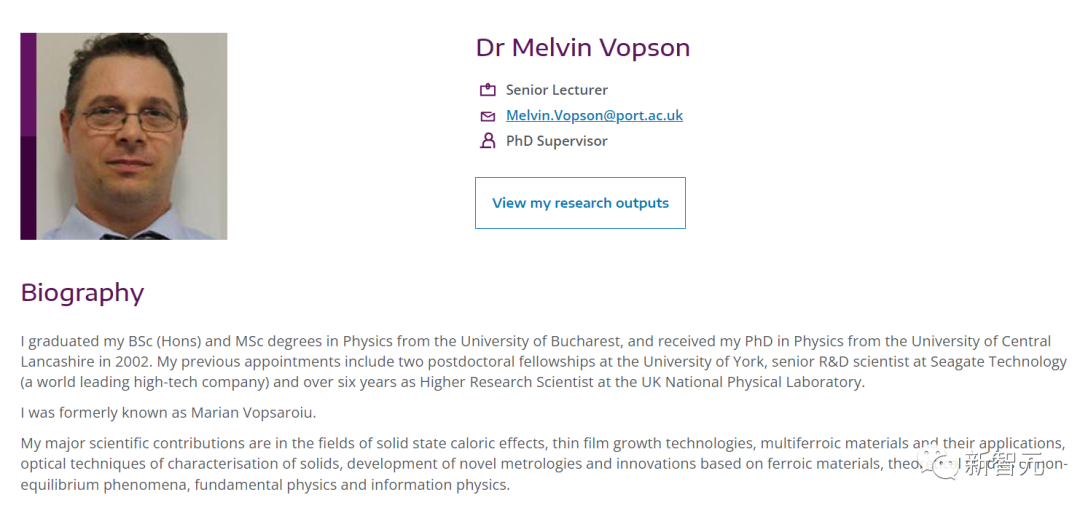Viewport: 1080px width, 511px height.
Task: Click Dr Melvin Vopson's profile photo
Action: 132,136
